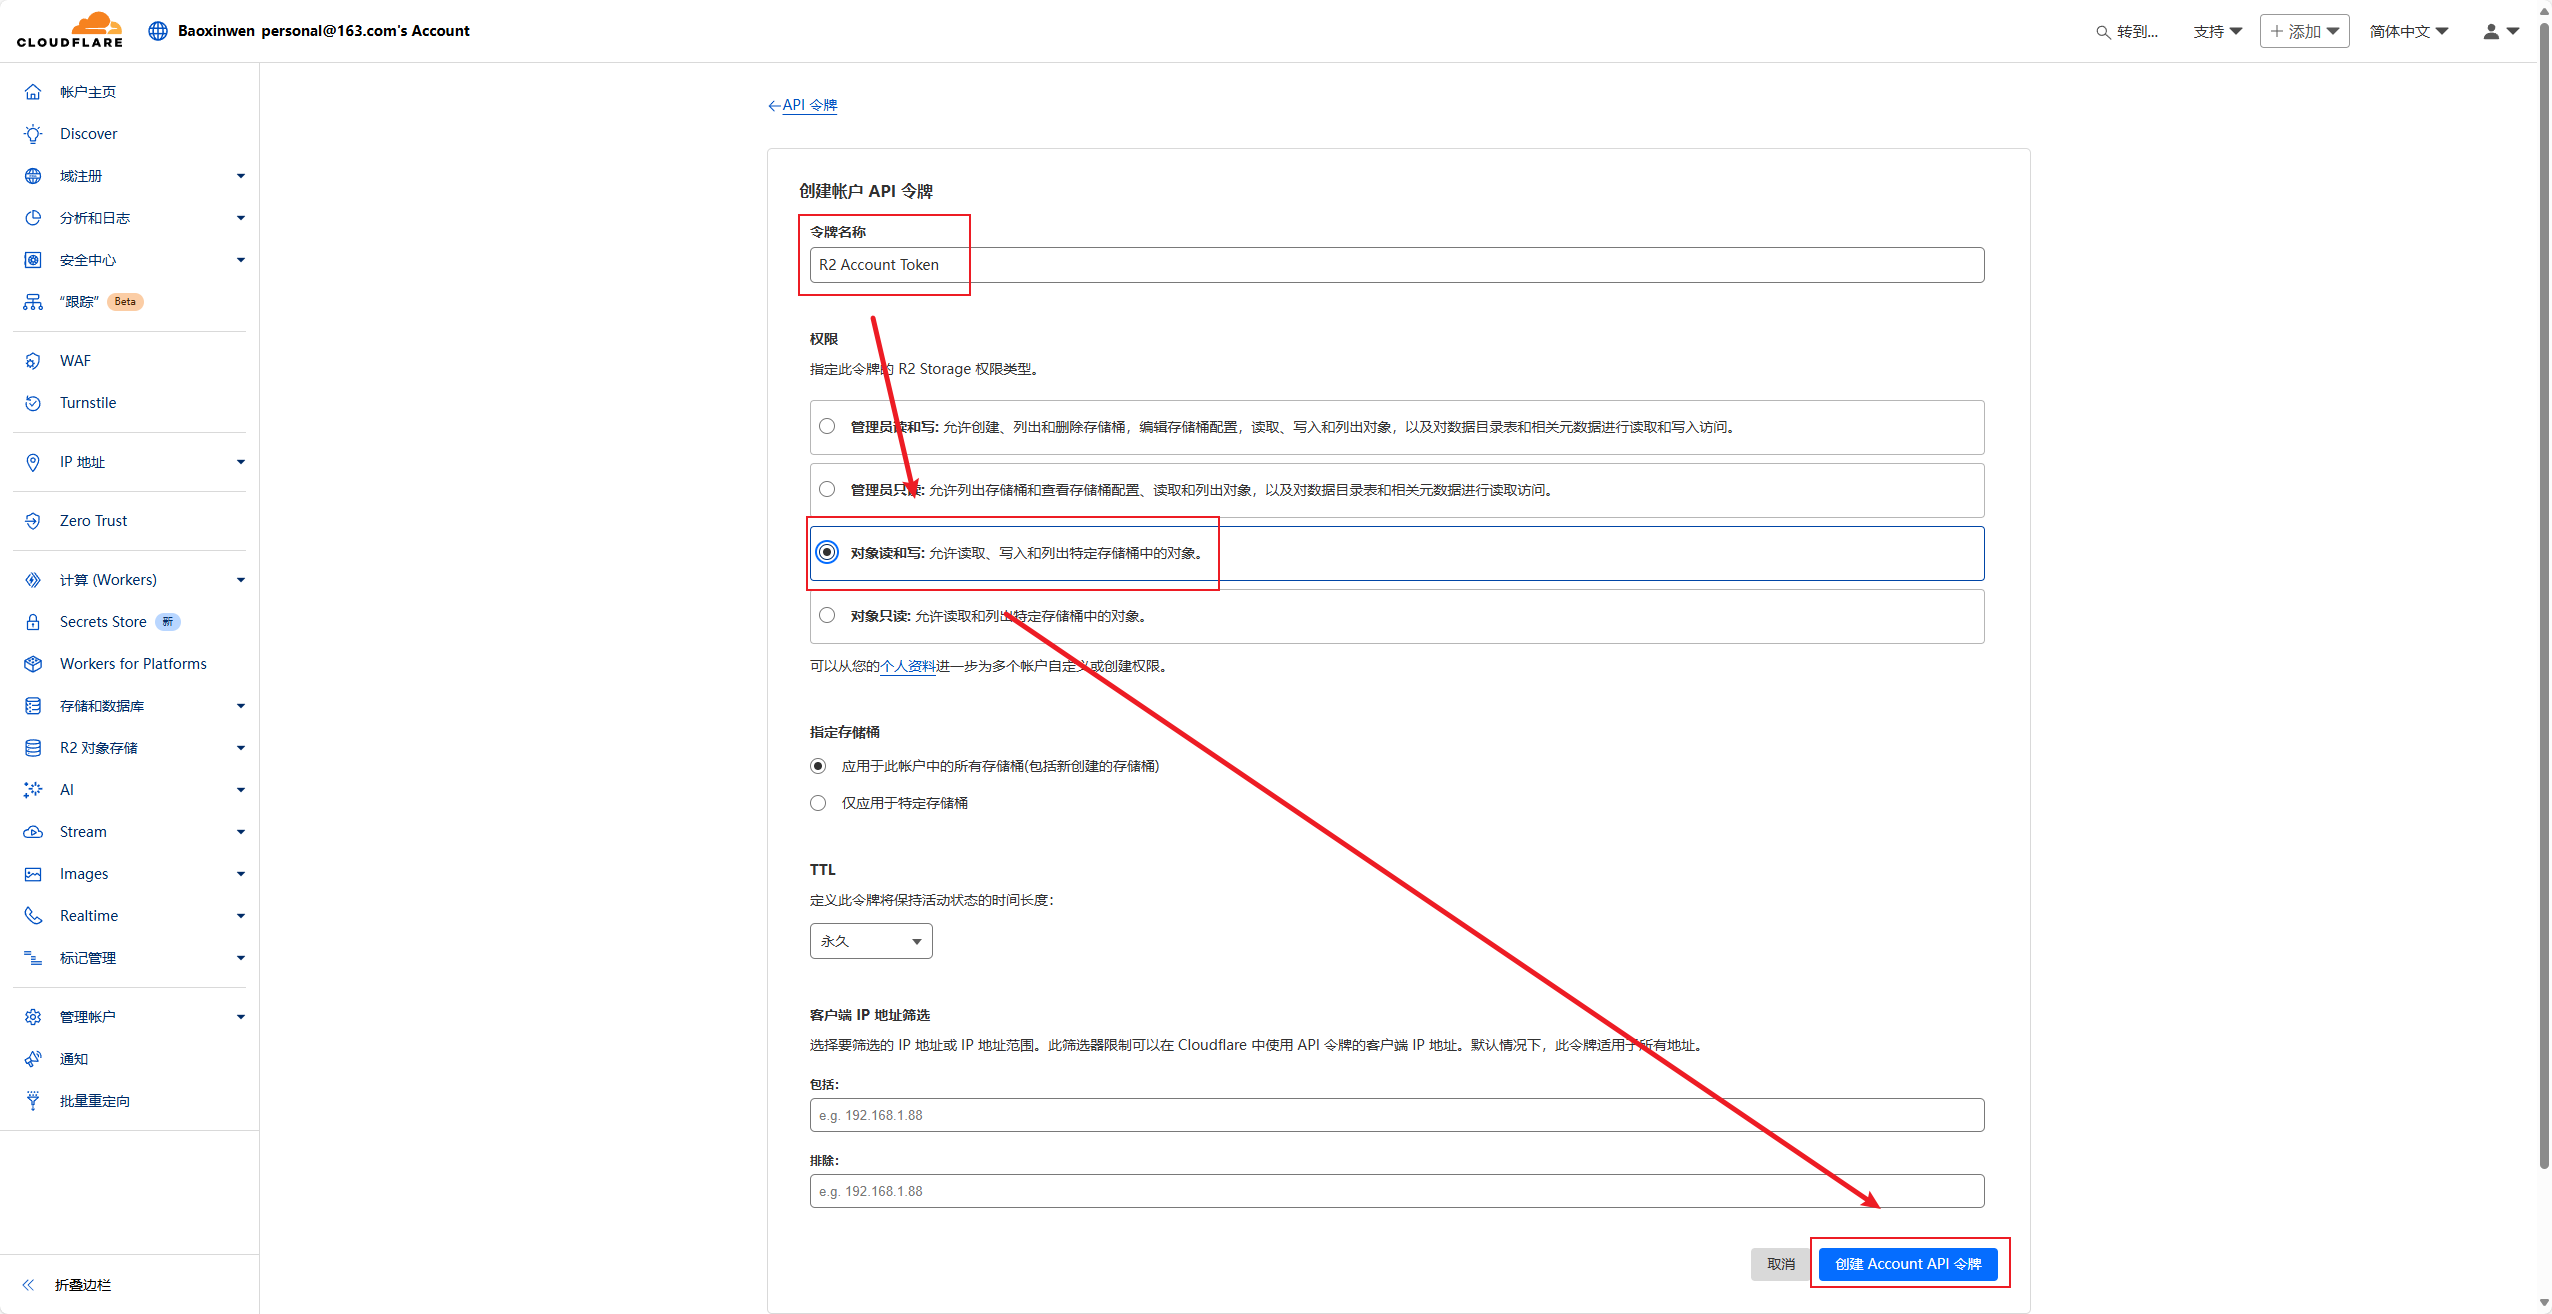
Task: Click the R2 对象存储 icon
Action: pyautogui.click(x=33, y=748)
